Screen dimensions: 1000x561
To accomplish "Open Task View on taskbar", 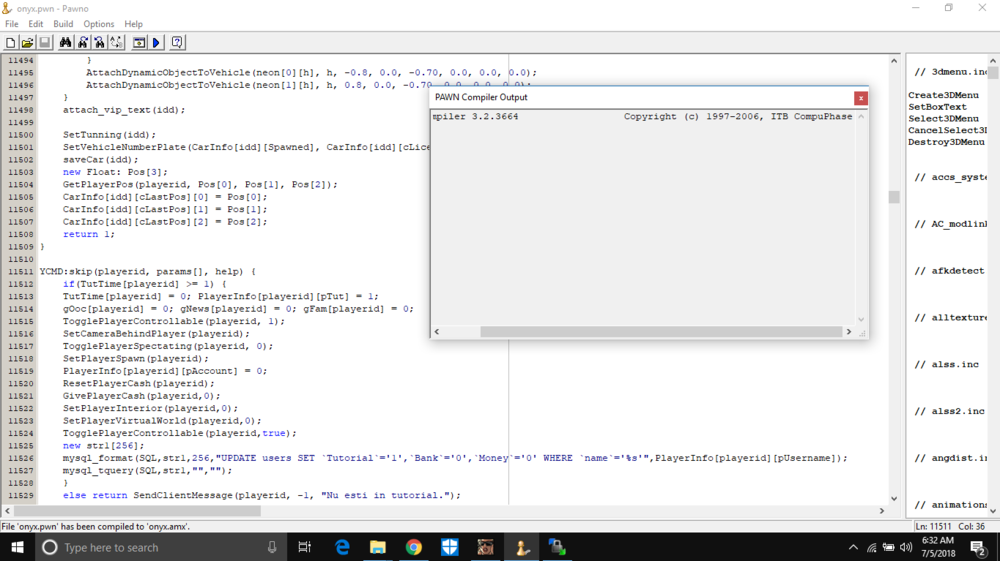I will [305, 547].
